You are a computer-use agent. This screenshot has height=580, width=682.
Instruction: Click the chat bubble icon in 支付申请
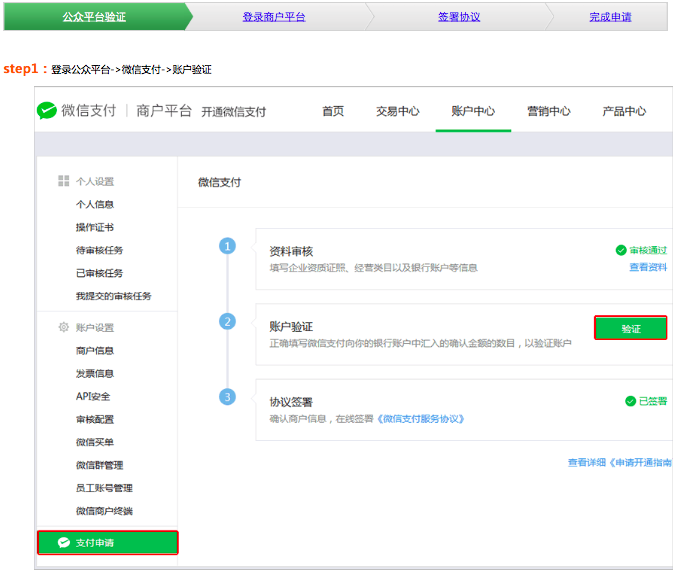pos(64,543)
